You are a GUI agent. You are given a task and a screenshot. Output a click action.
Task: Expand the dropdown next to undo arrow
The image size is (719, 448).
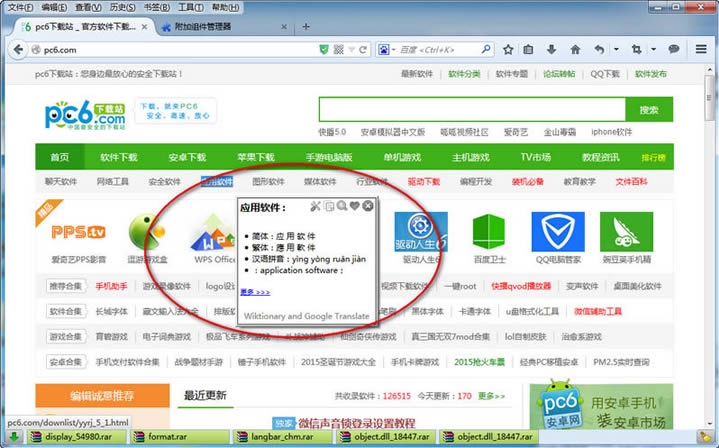(616, 49)
